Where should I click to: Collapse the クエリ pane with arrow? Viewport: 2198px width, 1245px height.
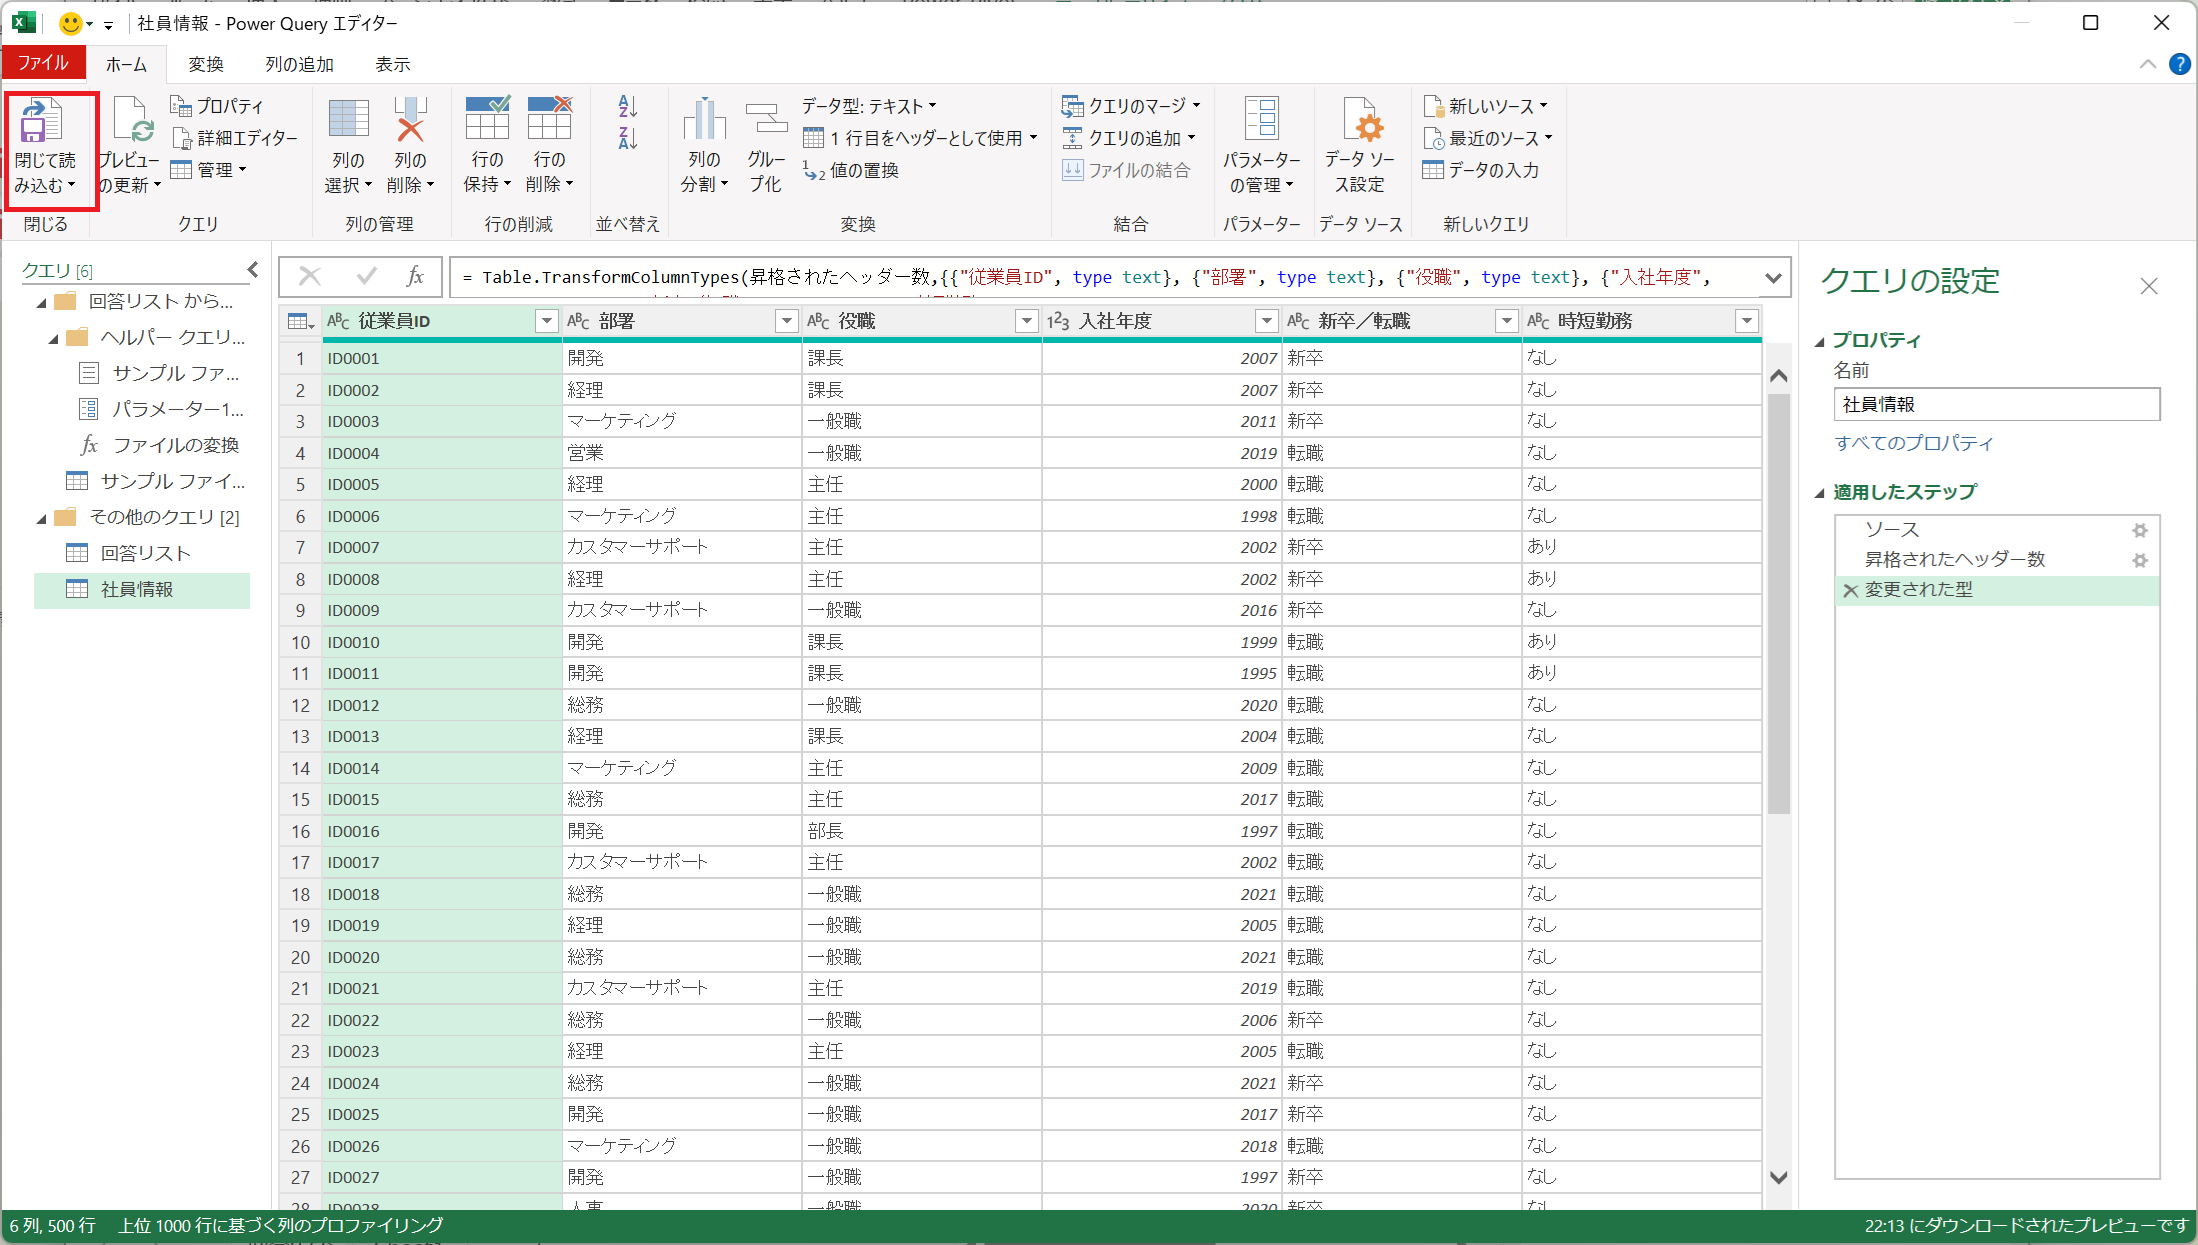(252, 270)
